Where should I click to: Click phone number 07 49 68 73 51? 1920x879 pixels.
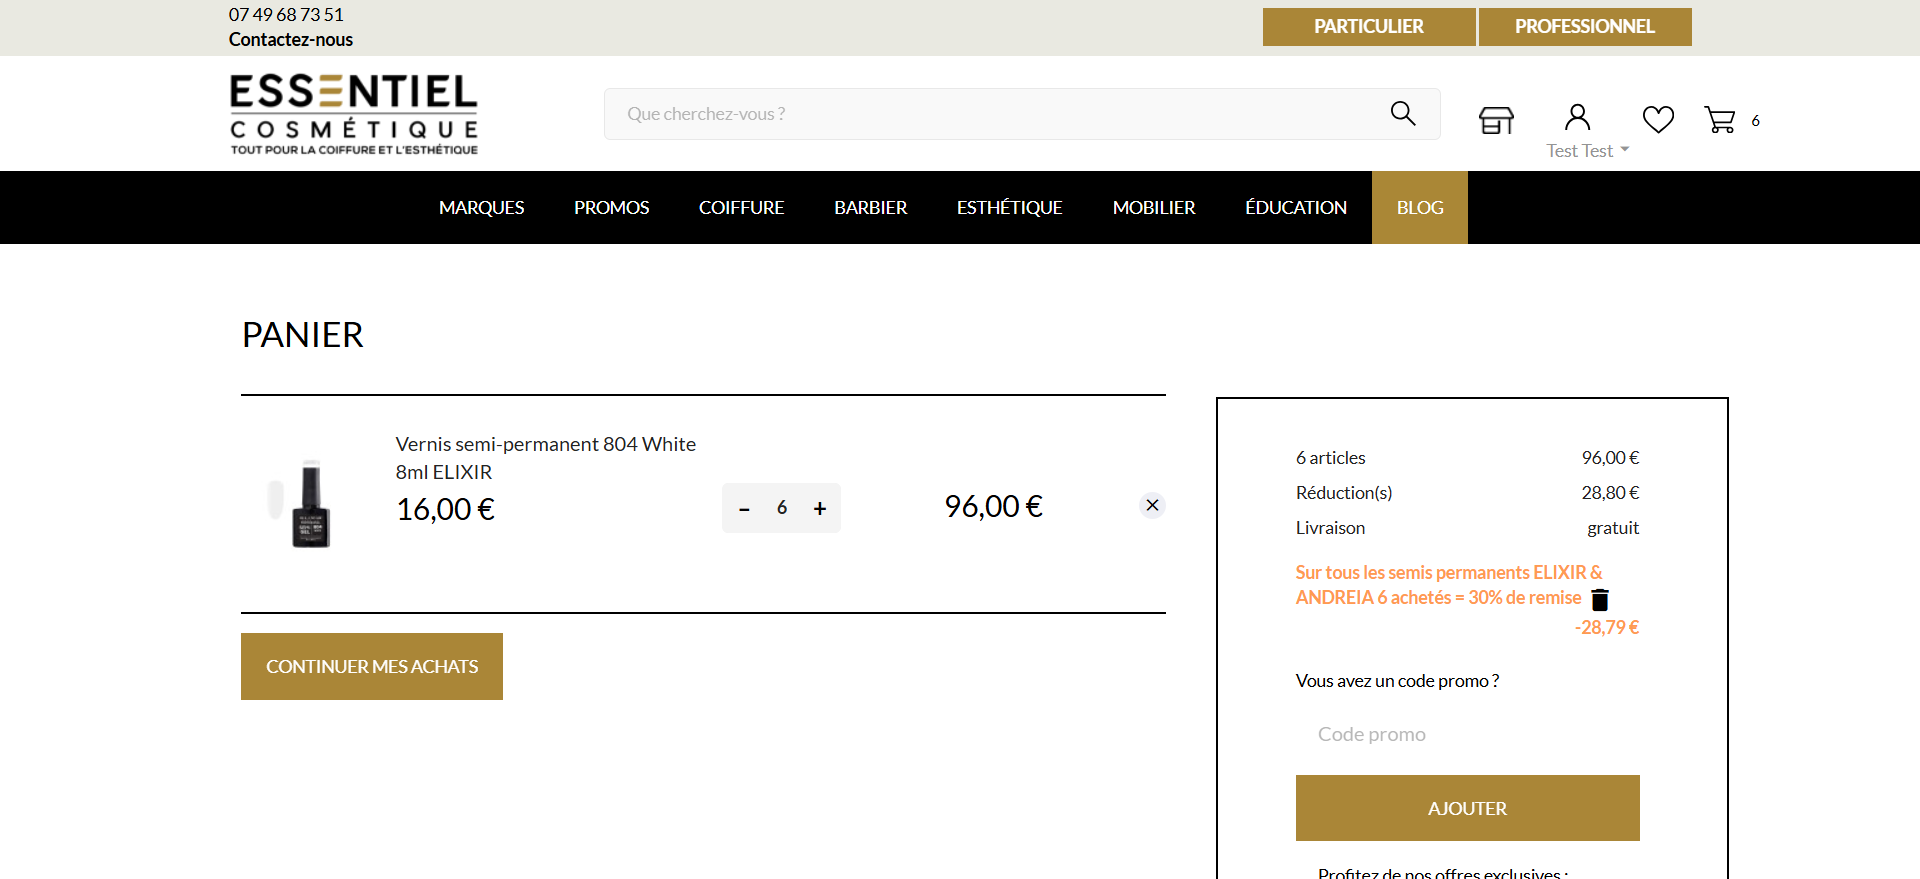tap(286, 15)
